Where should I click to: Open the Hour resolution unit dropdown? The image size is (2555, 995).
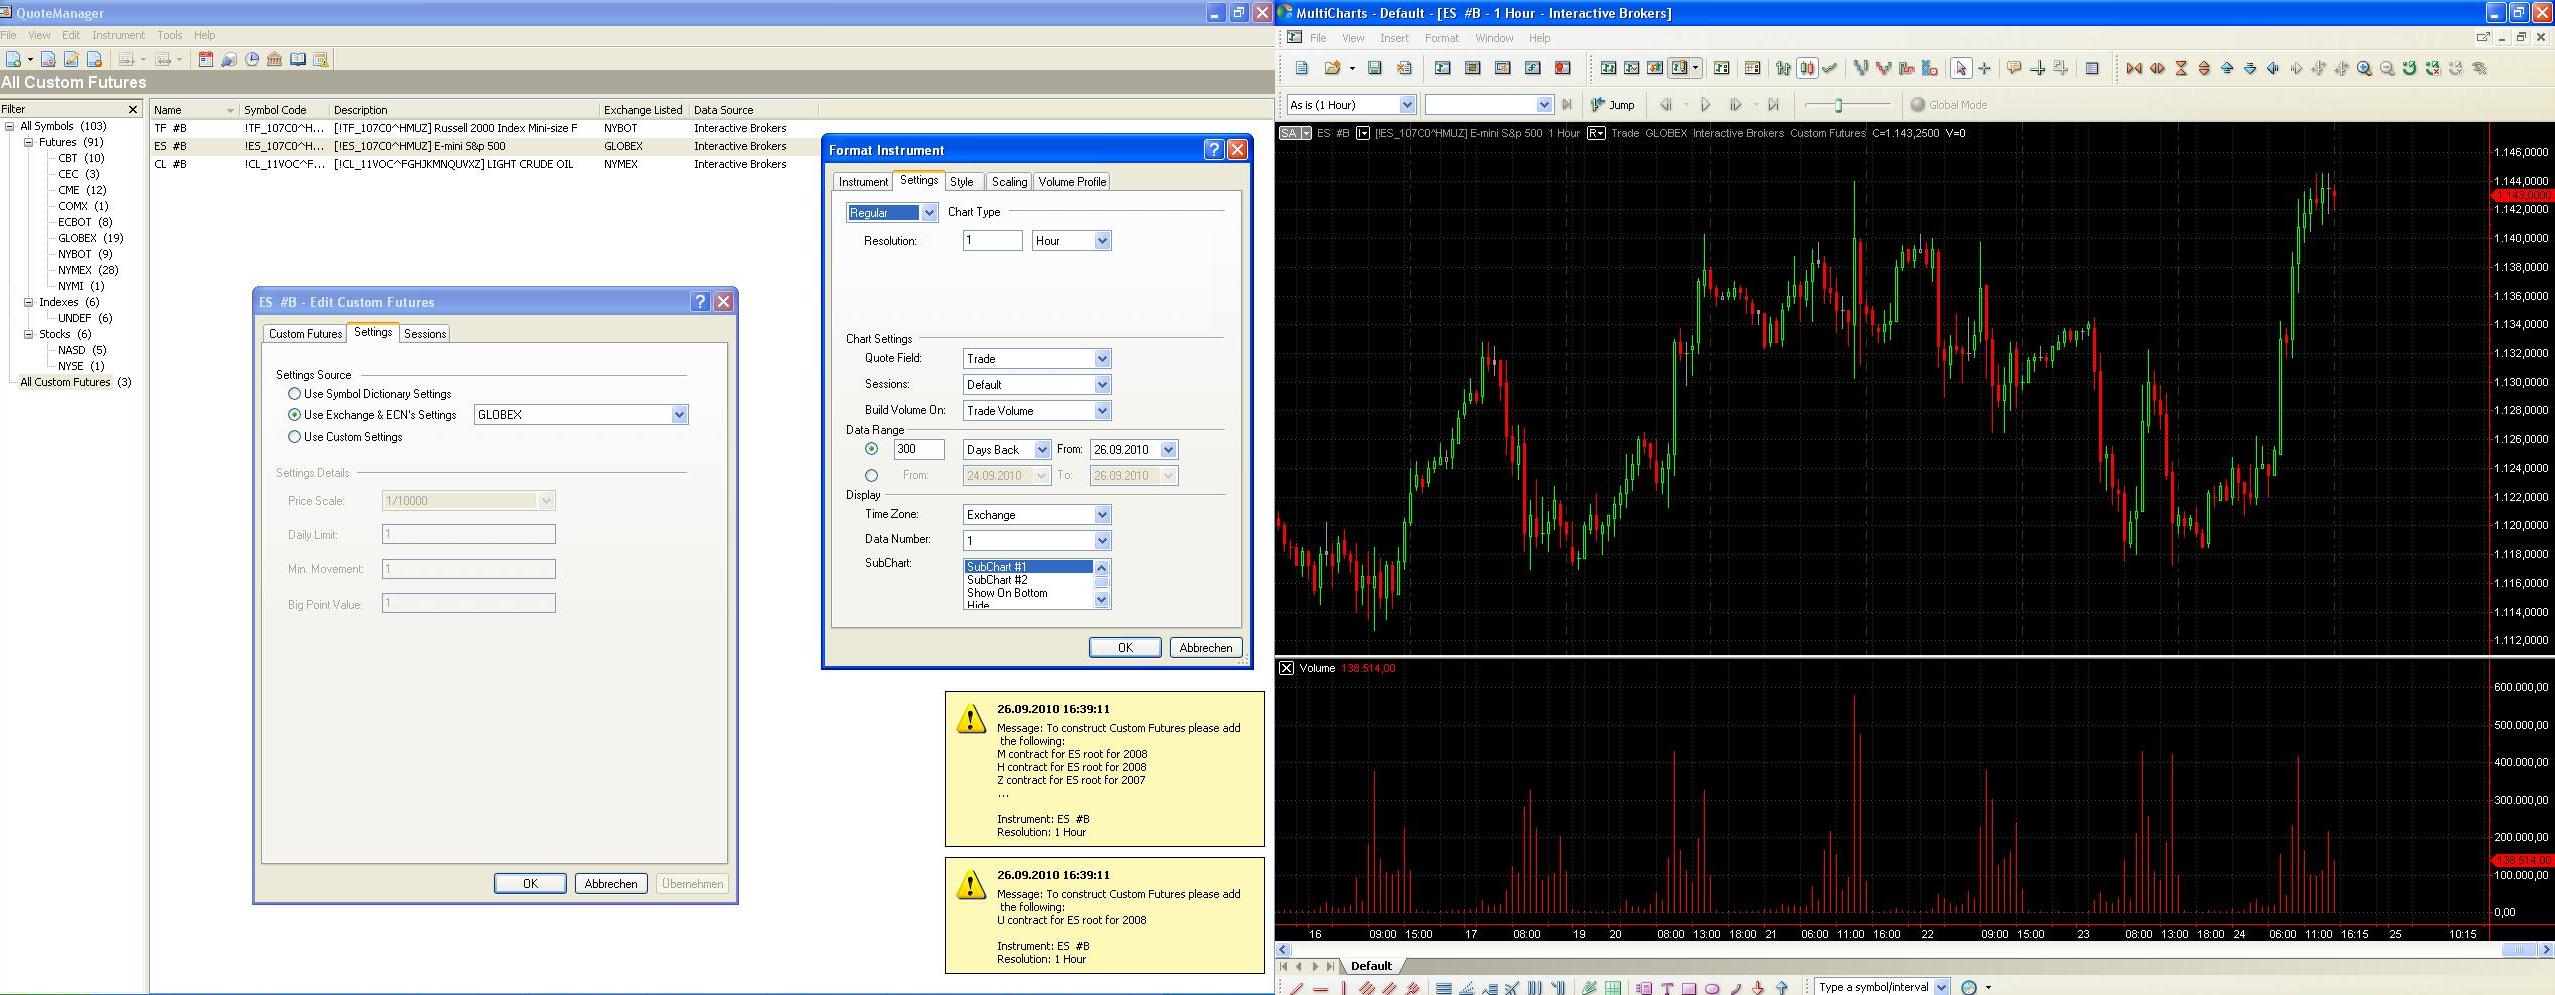[x=1102, y=241]
